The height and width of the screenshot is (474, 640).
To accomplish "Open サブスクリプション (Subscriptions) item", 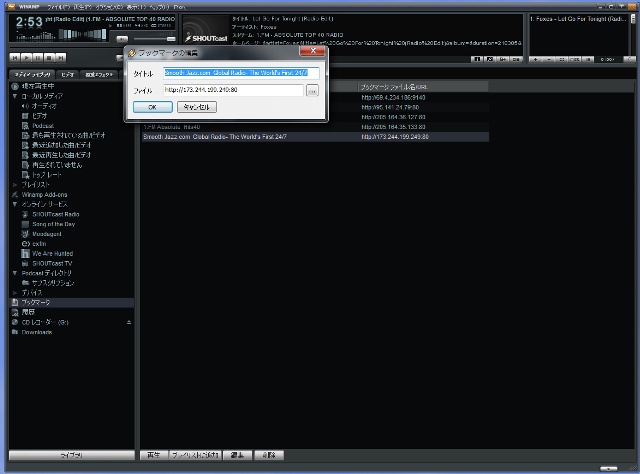I will click(53, 283).
